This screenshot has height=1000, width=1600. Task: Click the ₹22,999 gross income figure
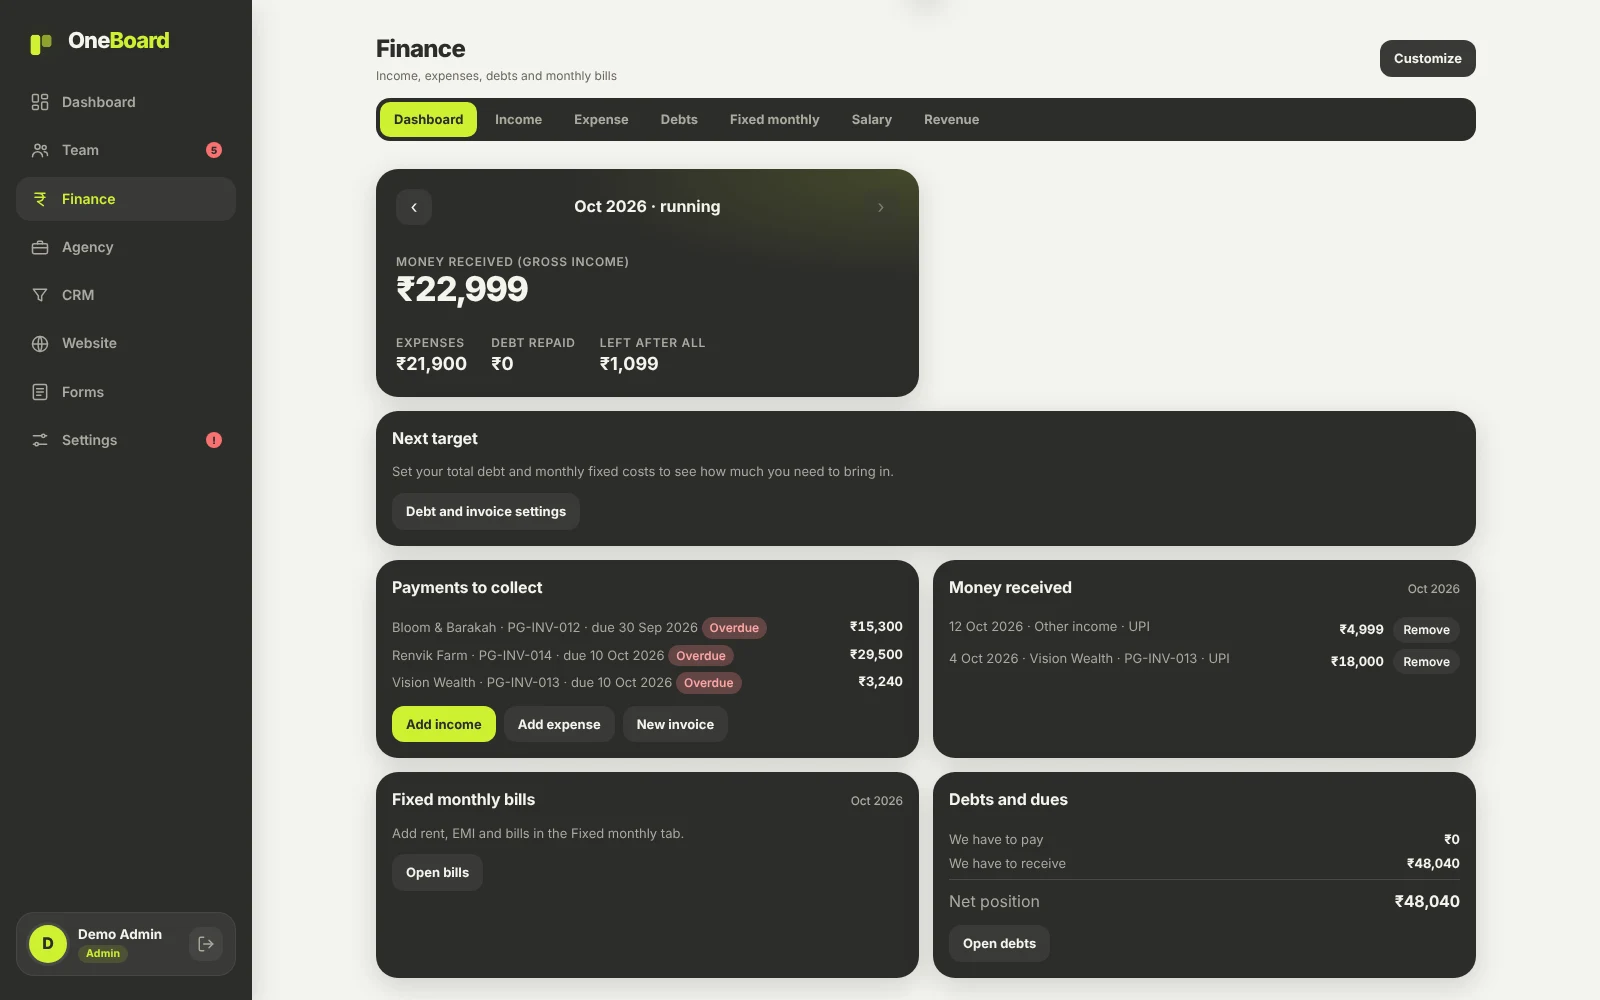coord(462,289)
